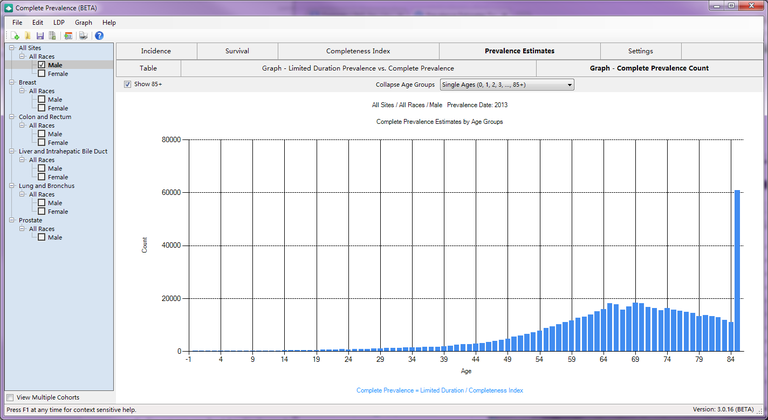Check Female under All Sites
768x420 pixels.
(42, 73)
